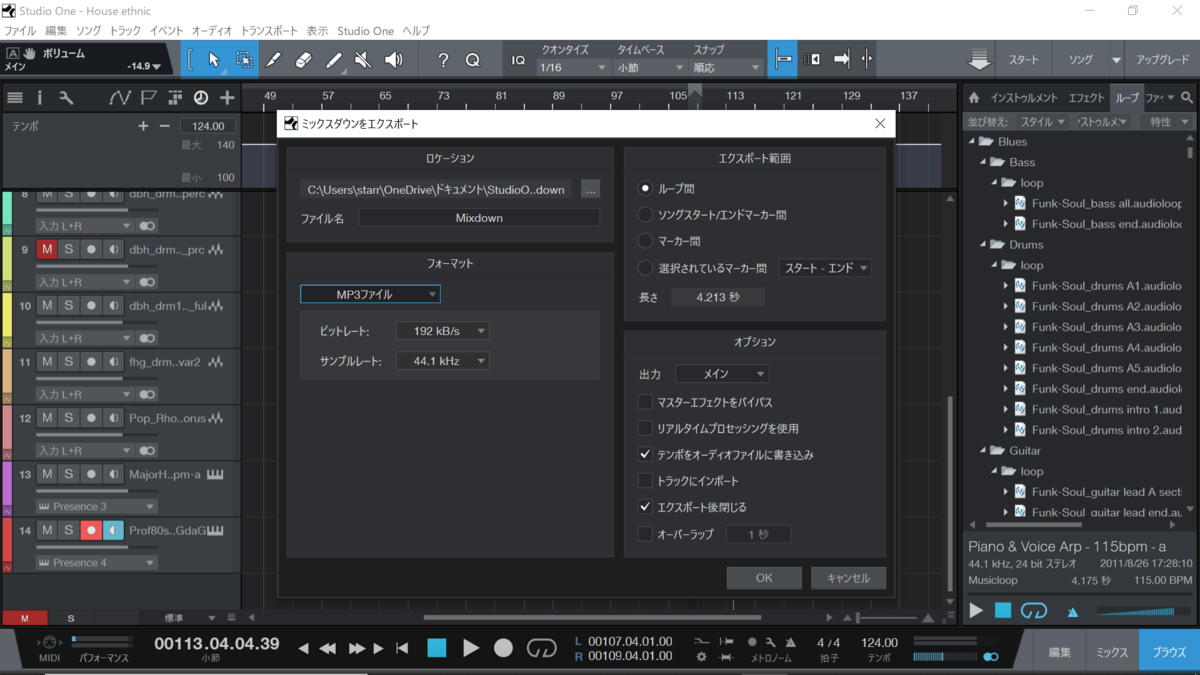Rewind using the transport bar
The height and width of the screenshot is (675, 1200).
point(326,648)
